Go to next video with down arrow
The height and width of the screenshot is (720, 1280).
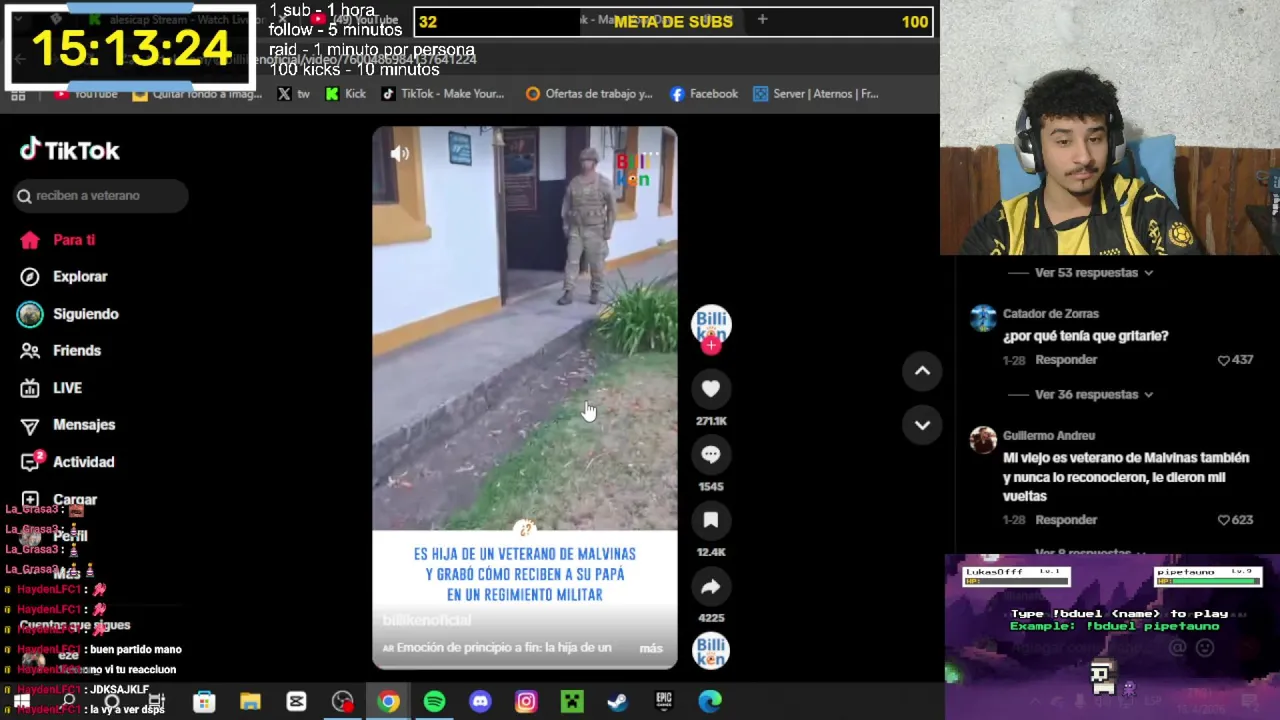[x=922, y=425]
